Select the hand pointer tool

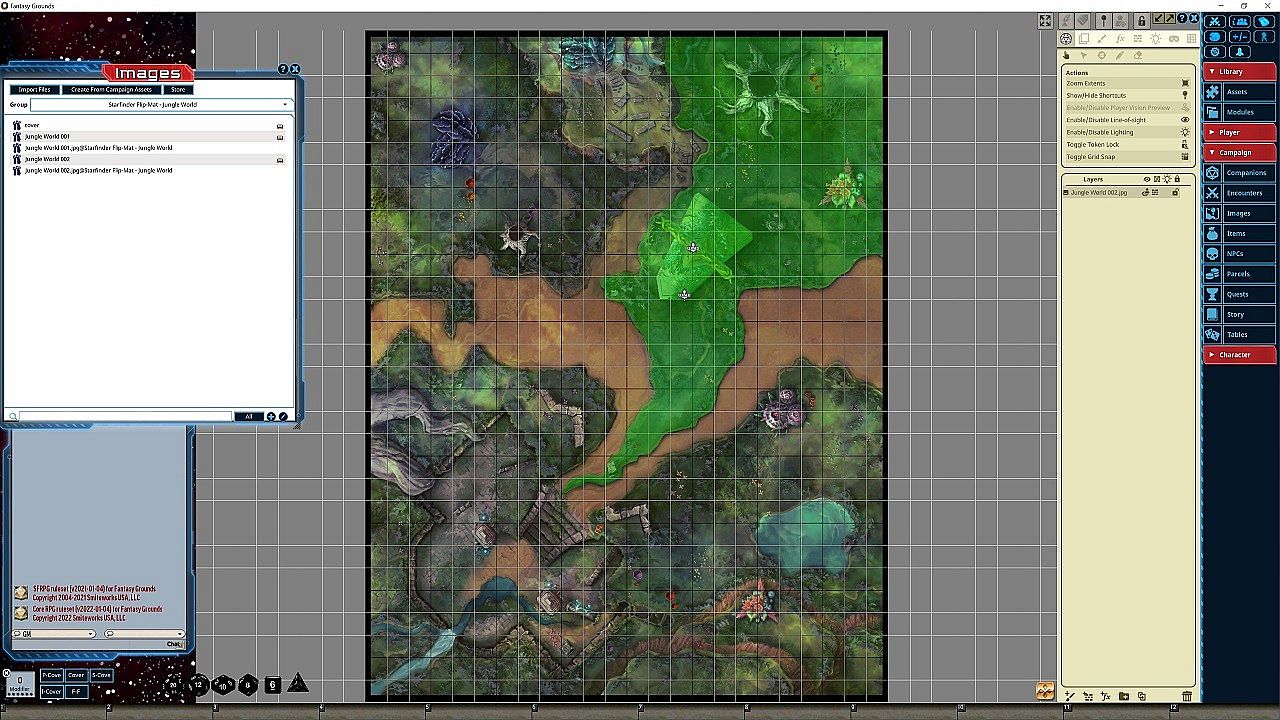(x=1067, y=56)
